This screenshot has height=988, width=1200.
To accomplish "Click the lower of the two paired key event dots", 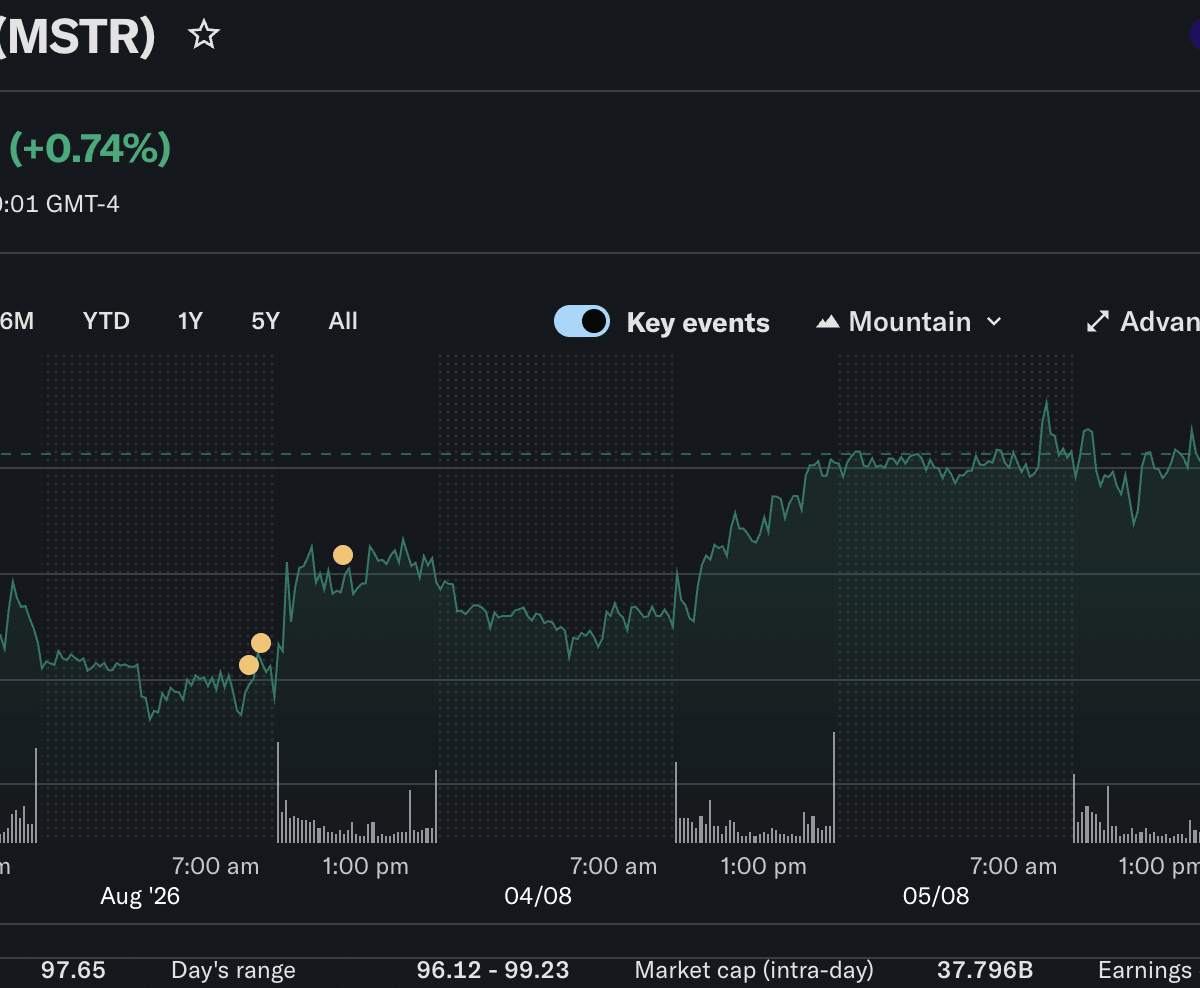I will [x=249, y=665].
